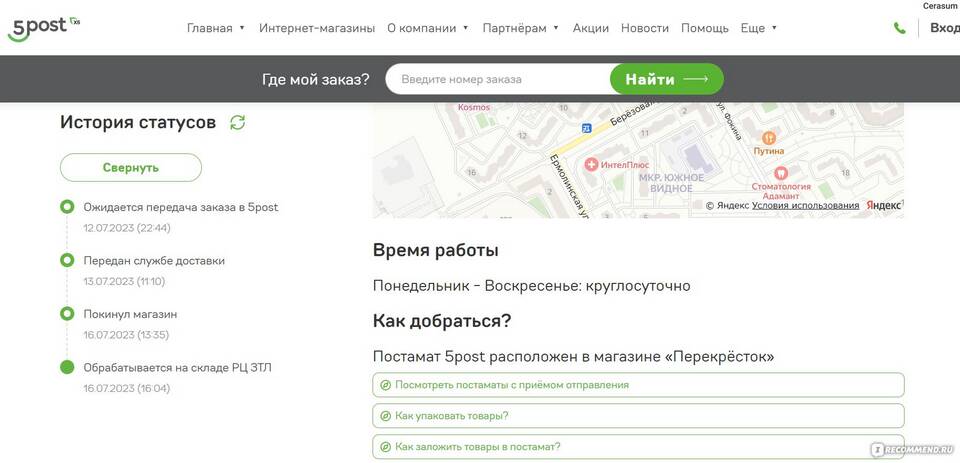Click the date 12.07.2023 (22:44)
Image resolution: width=960 pixels, height=463 pixels.
127,228
